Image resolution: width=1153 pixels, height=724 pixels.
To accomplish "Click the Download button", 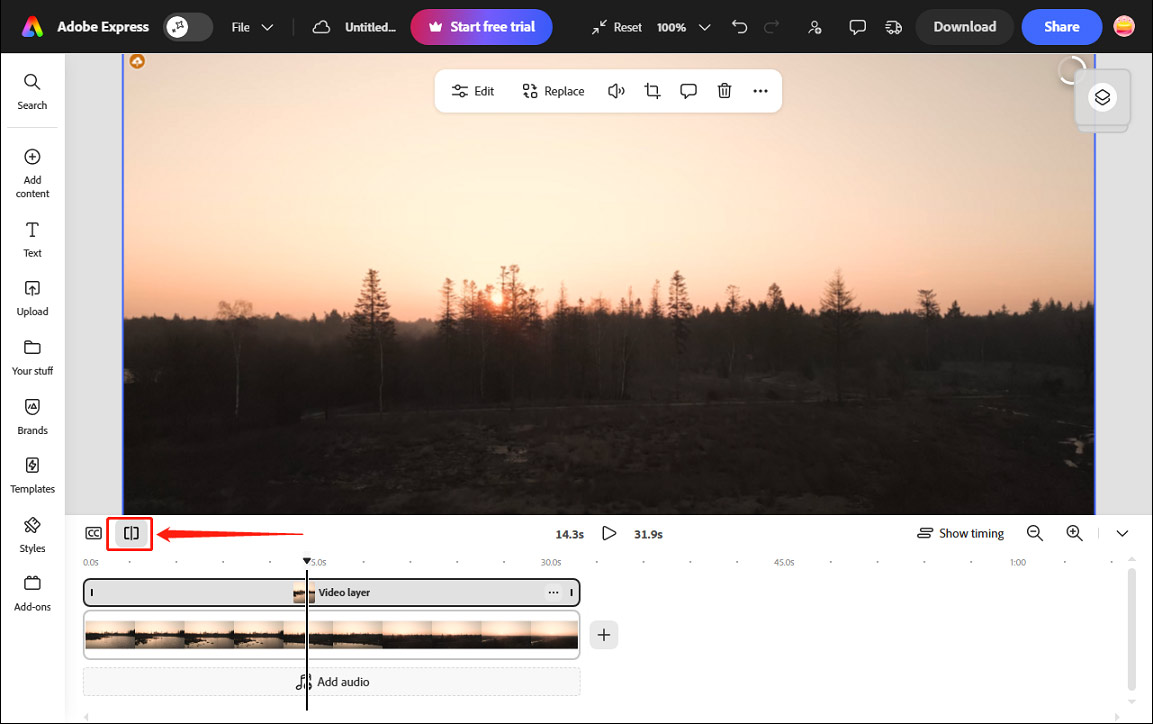I will (x=965, y=27).
